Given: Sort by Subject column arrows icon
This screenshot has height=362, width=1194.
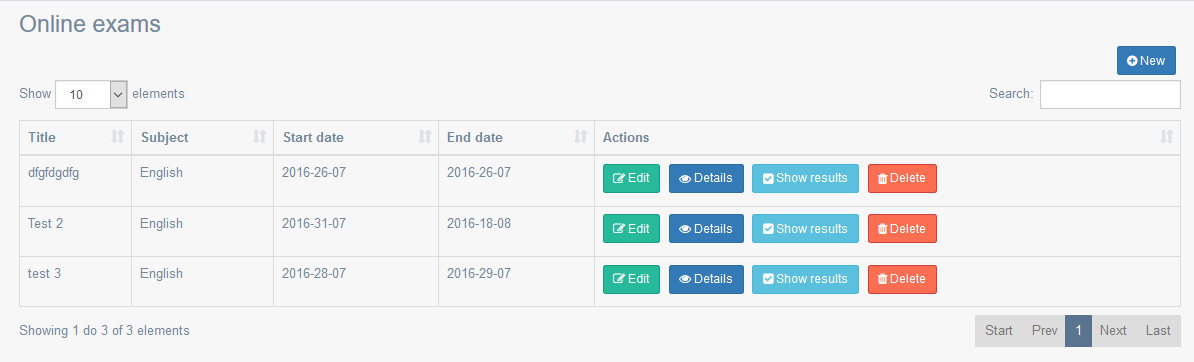Looking at the screenshot, I should coord(260,137).
